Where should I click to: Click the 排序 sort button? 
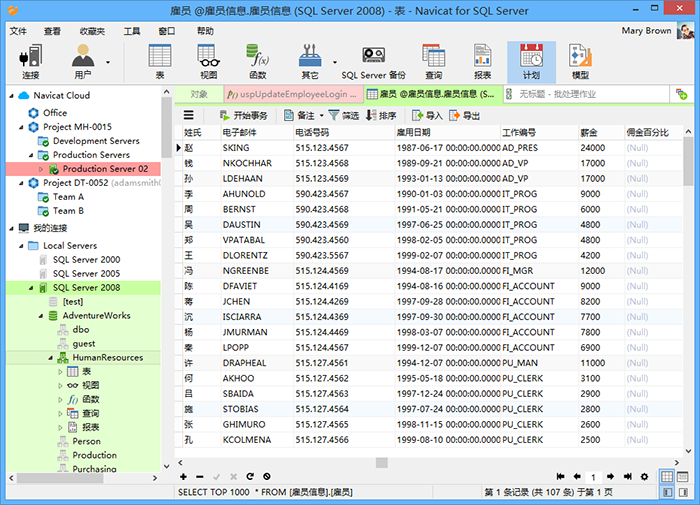(x=381, y=116)
